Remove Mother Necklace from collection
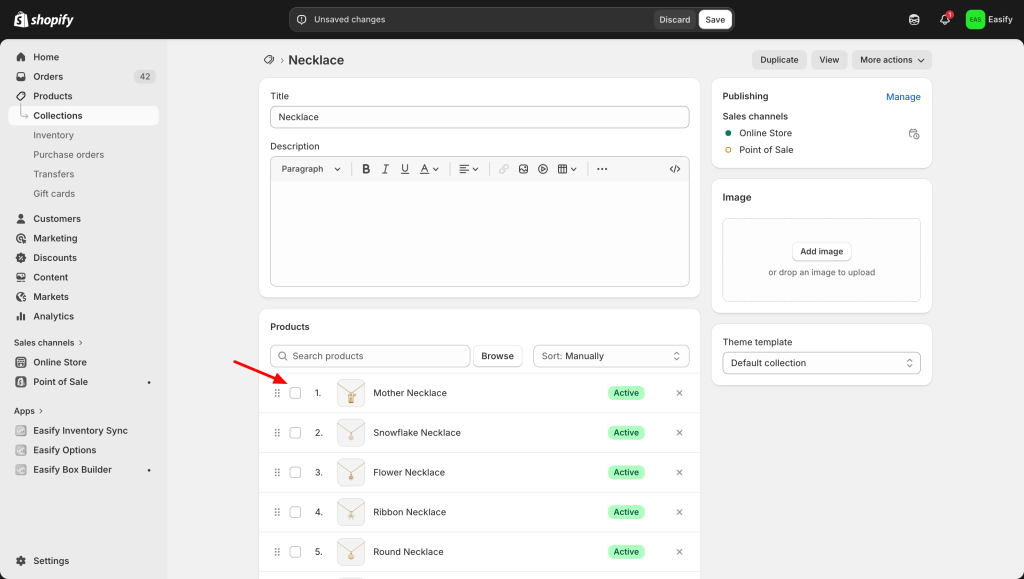 [x=679, y=393]
